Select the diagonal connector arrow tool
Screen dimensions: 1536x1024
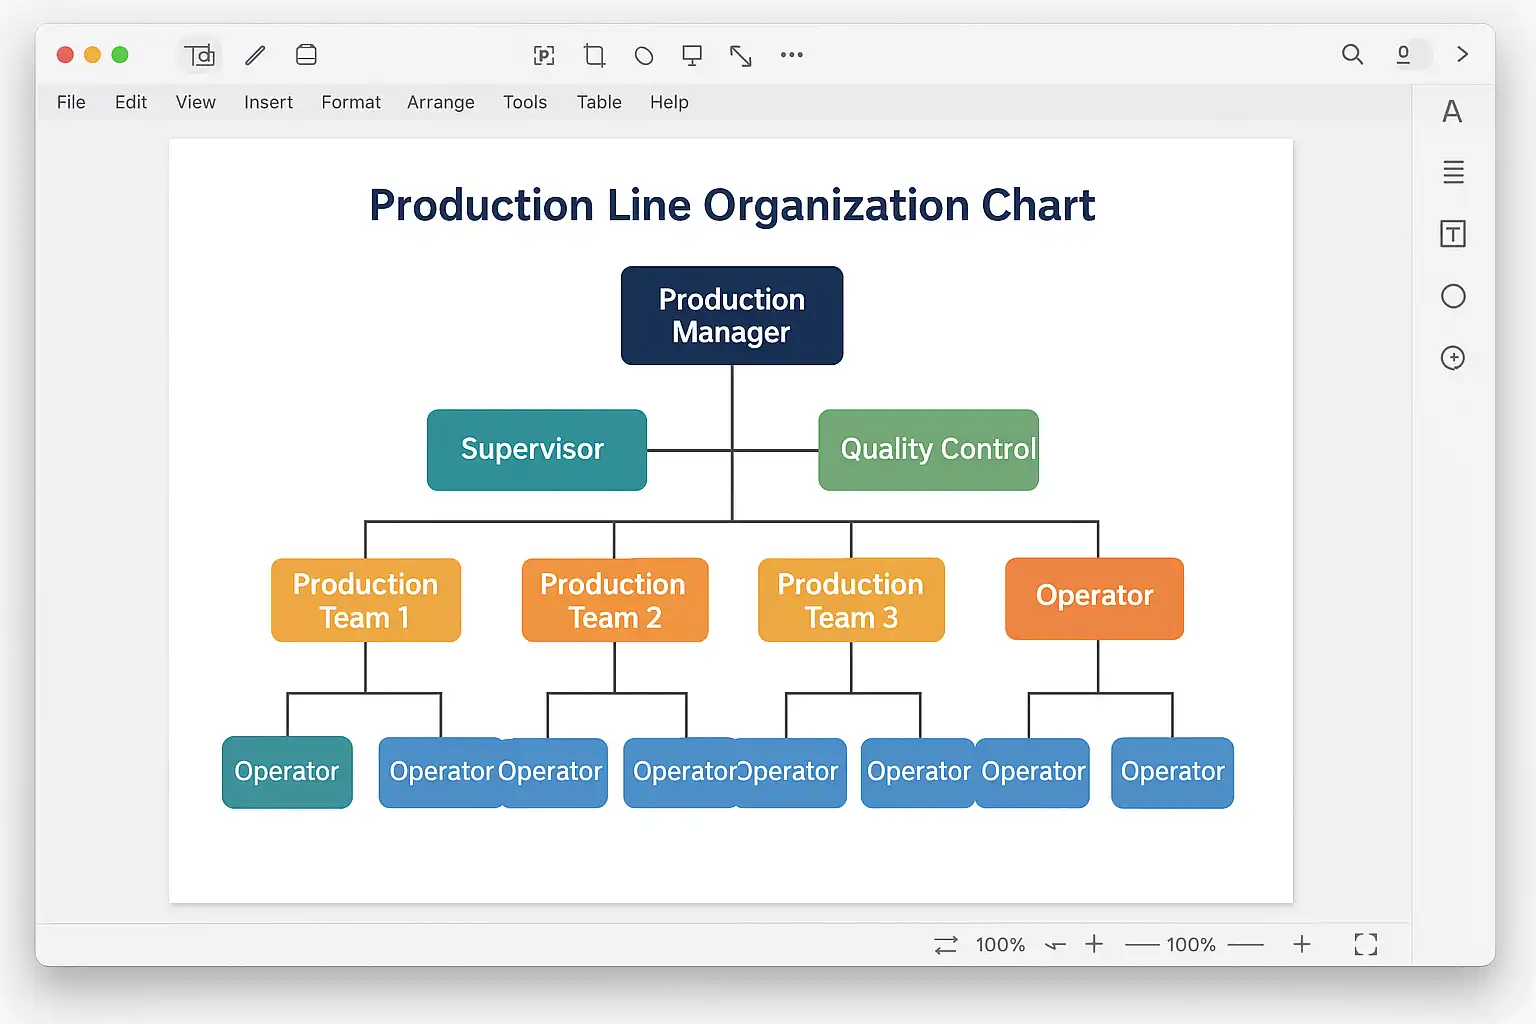coord(741,56)
